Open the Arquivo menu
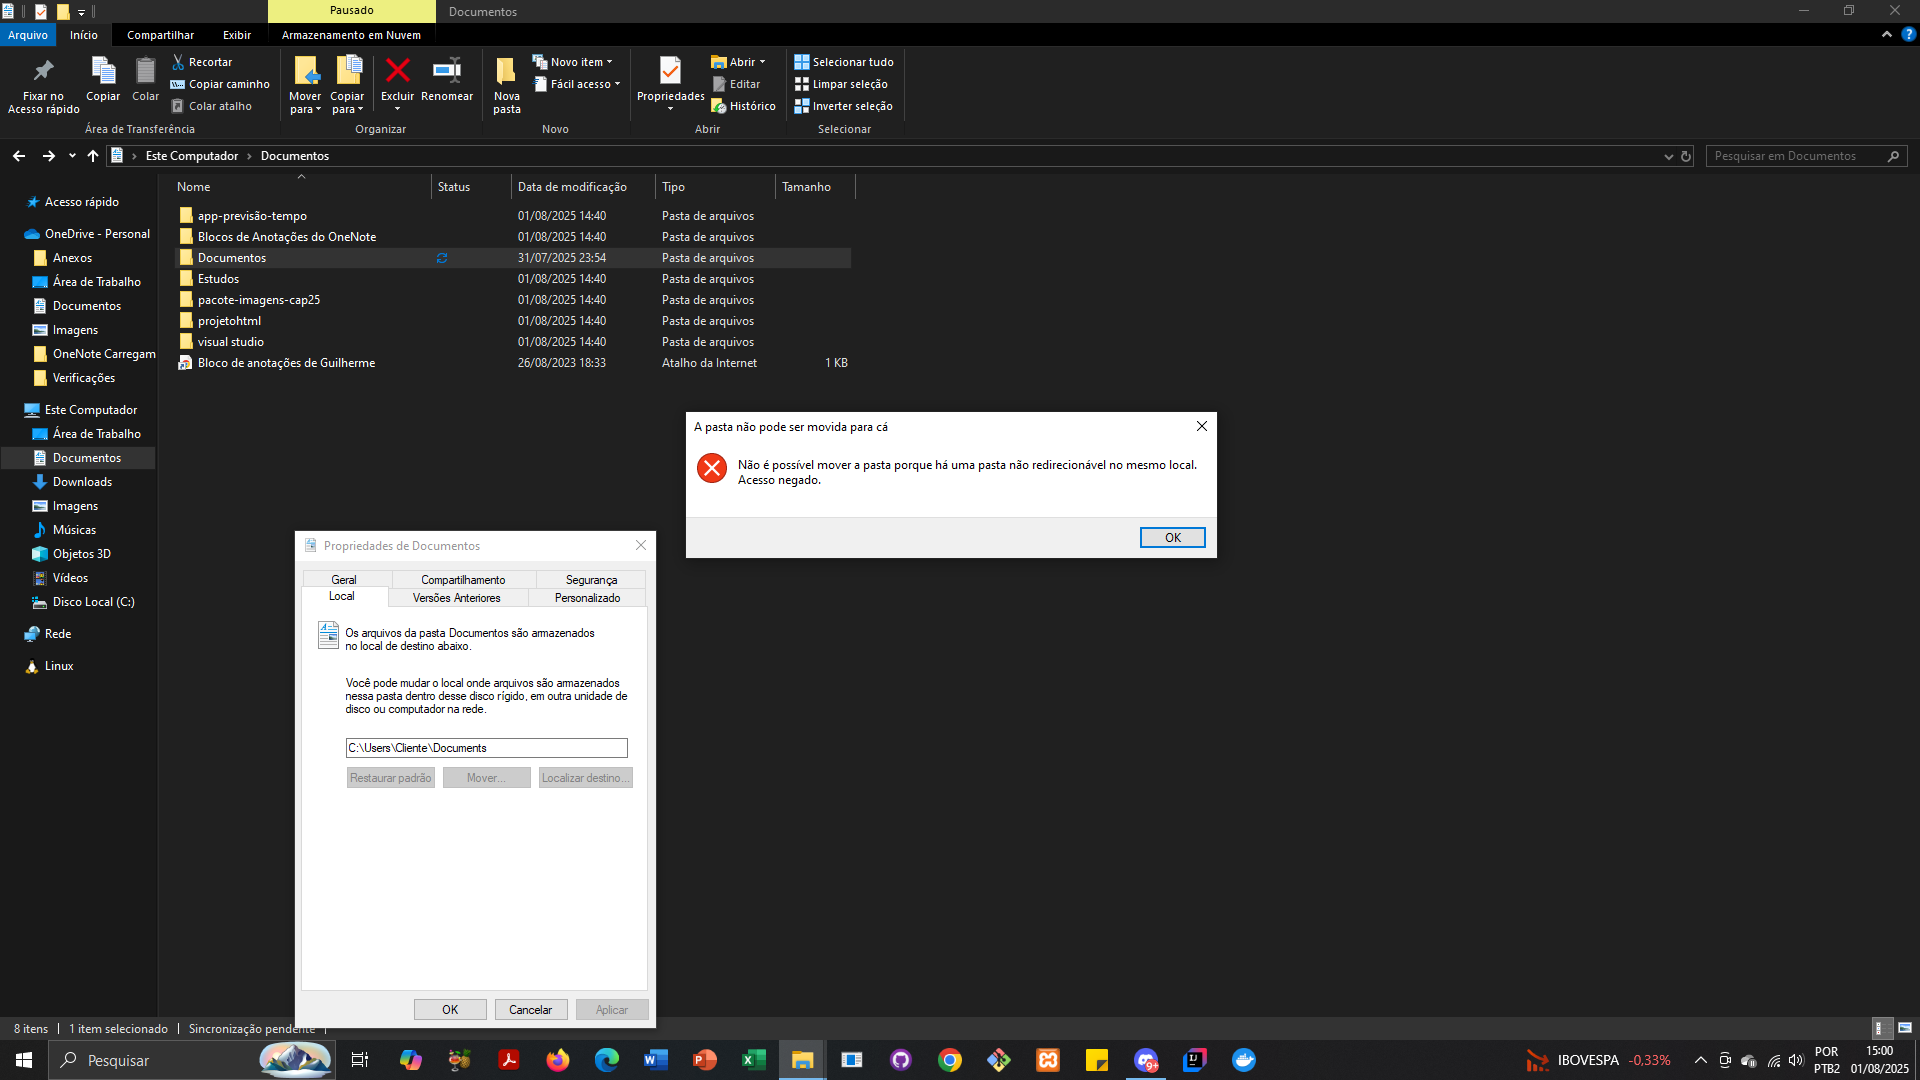 point(28,35)
